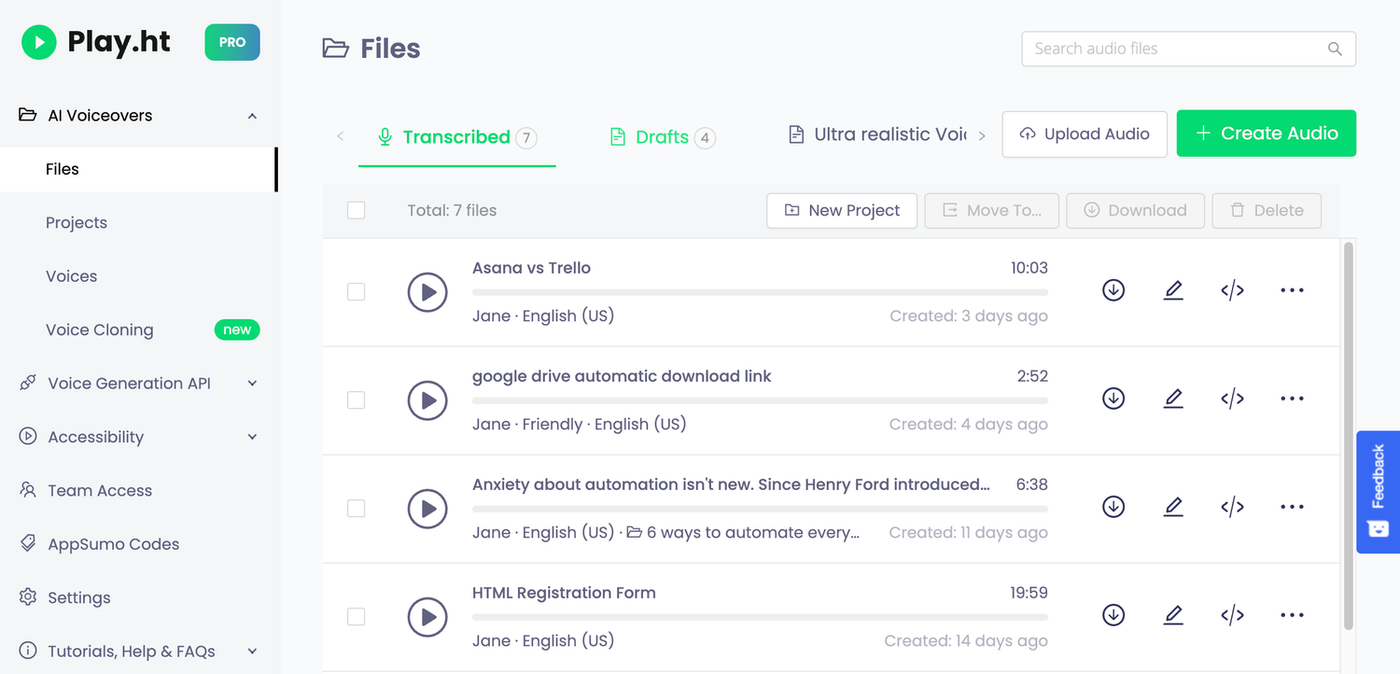Open Voice Cloning in the sidebar
Viewport: 1400px width, 674px height.
click(100, 330)
